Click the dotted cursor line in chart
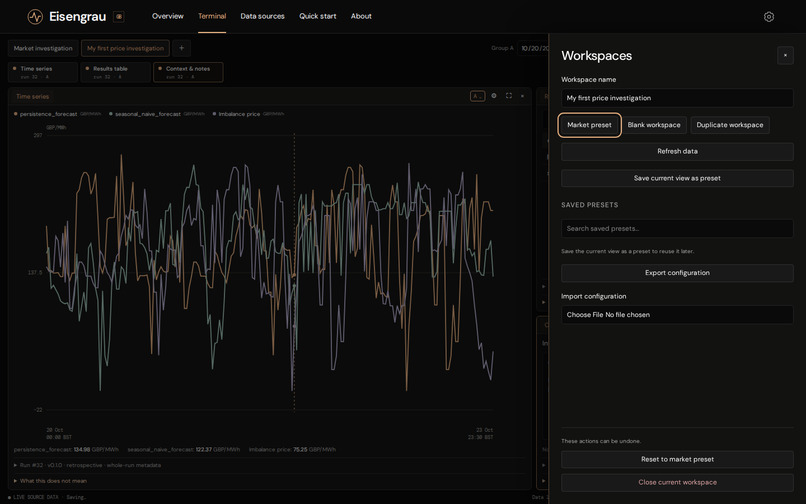 point(294,273)
